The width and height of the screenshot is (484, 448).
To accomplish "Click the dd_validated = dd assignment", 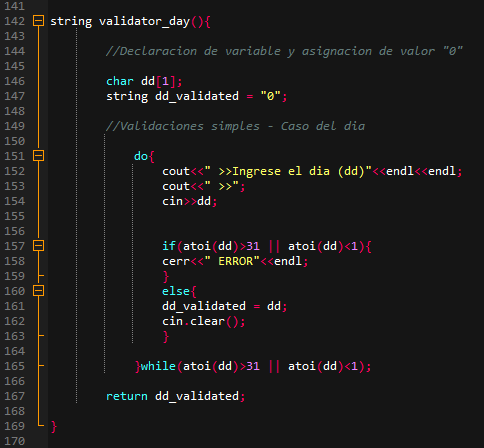I will tap(224, 306).
